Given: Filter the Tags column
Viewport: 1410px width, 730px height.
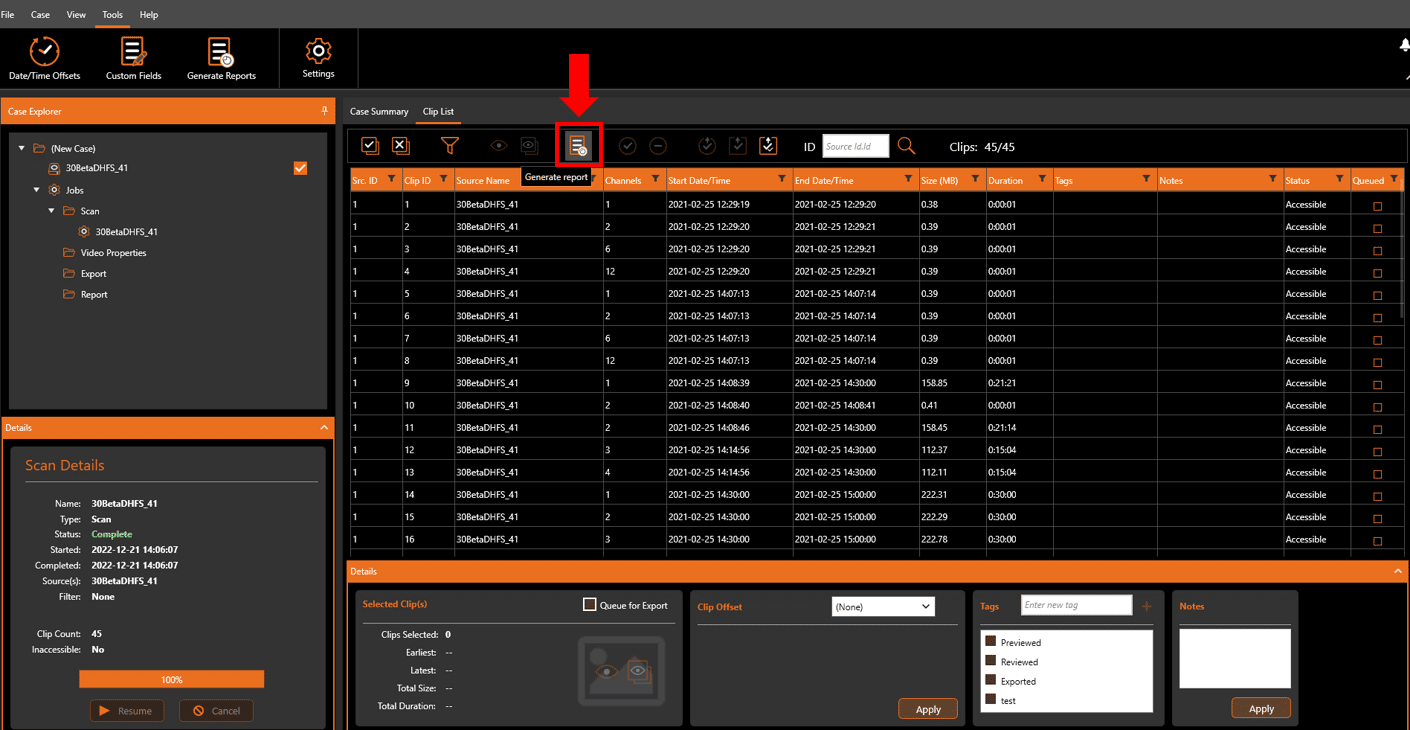Looking at the screenshot, I should (1146, 180).
